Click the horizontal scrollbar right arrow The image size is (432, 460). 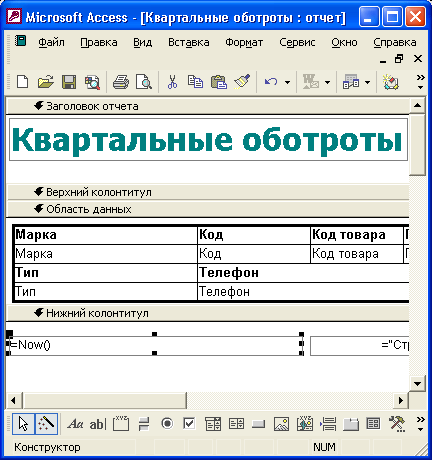[401, 400]
